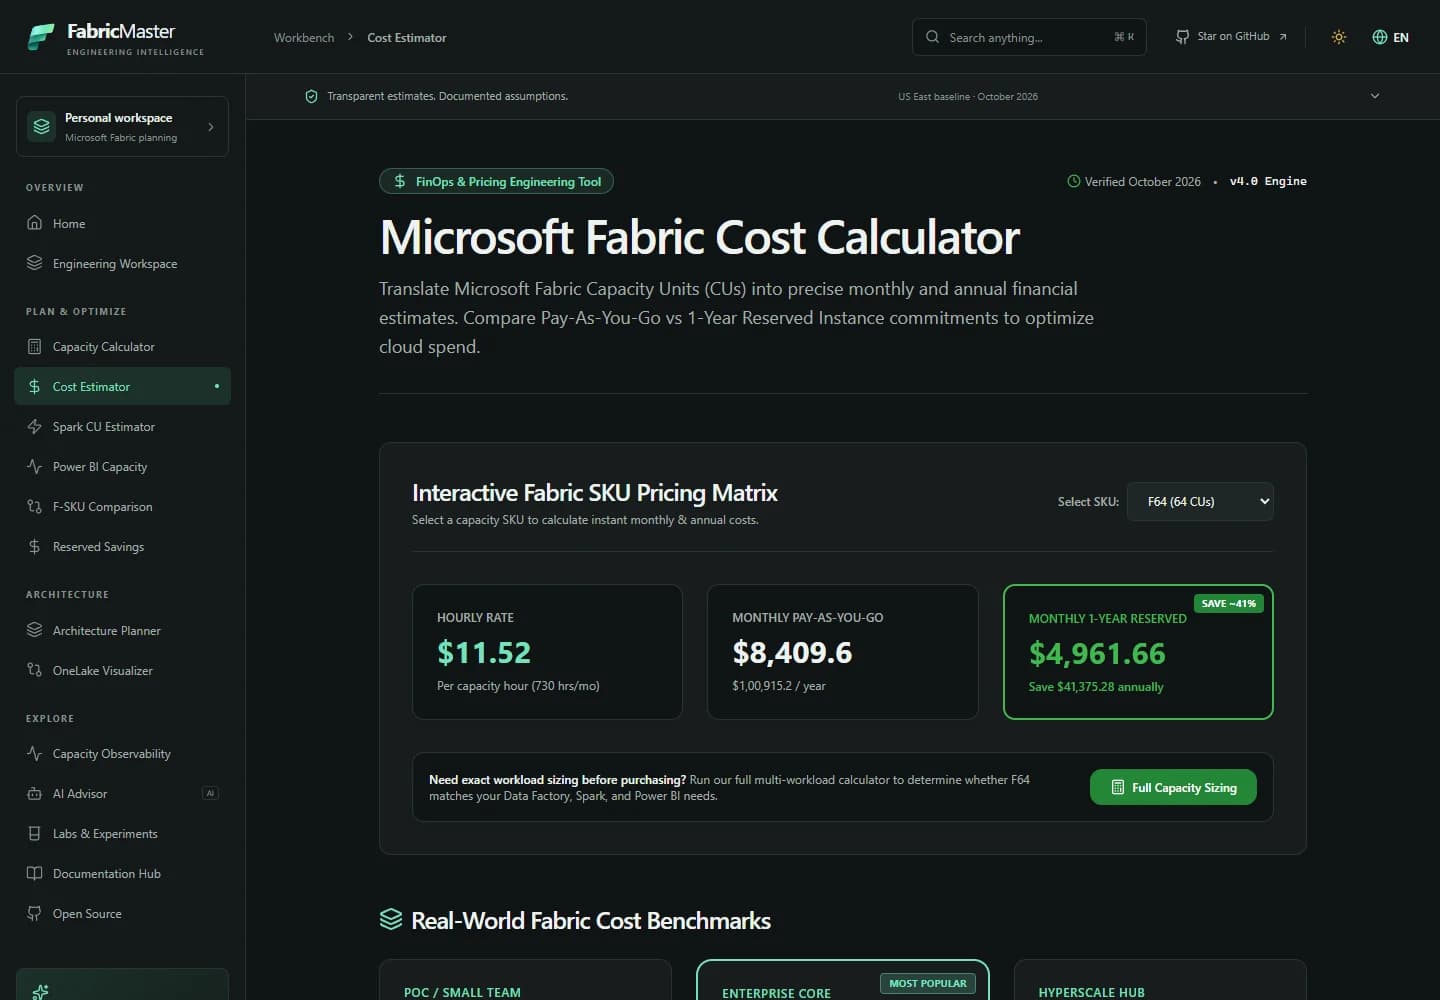Click the Labs & Experiments flask icon
1440x1000 pixels.
[35, 833]
